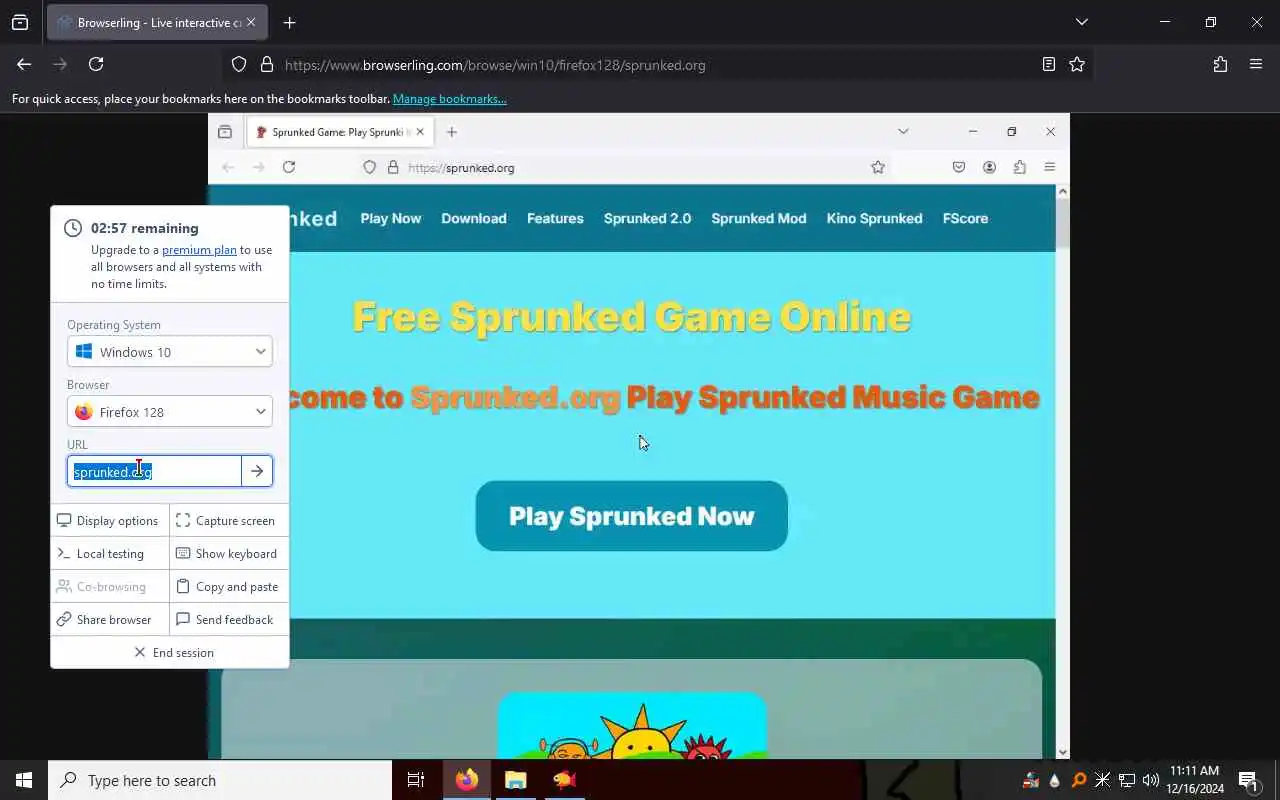
Task: Open File Explorer from the taskbar
Action: 515,780
